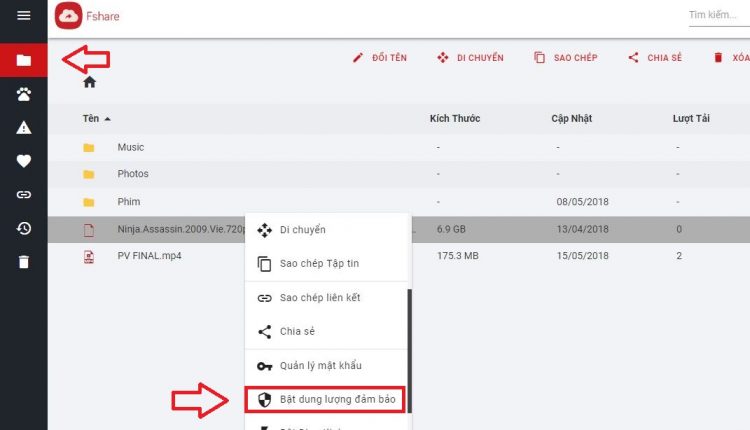
Task: Click the 08/05/2018 date cell
Action: point(583,202)
